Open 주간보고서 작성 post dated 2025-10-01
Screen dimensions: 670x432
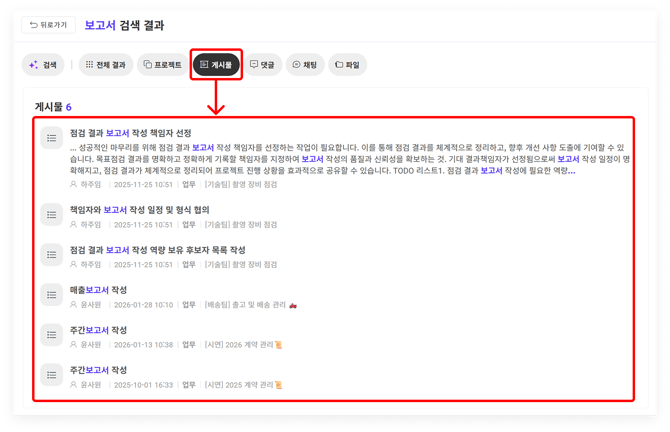(98, 370)
